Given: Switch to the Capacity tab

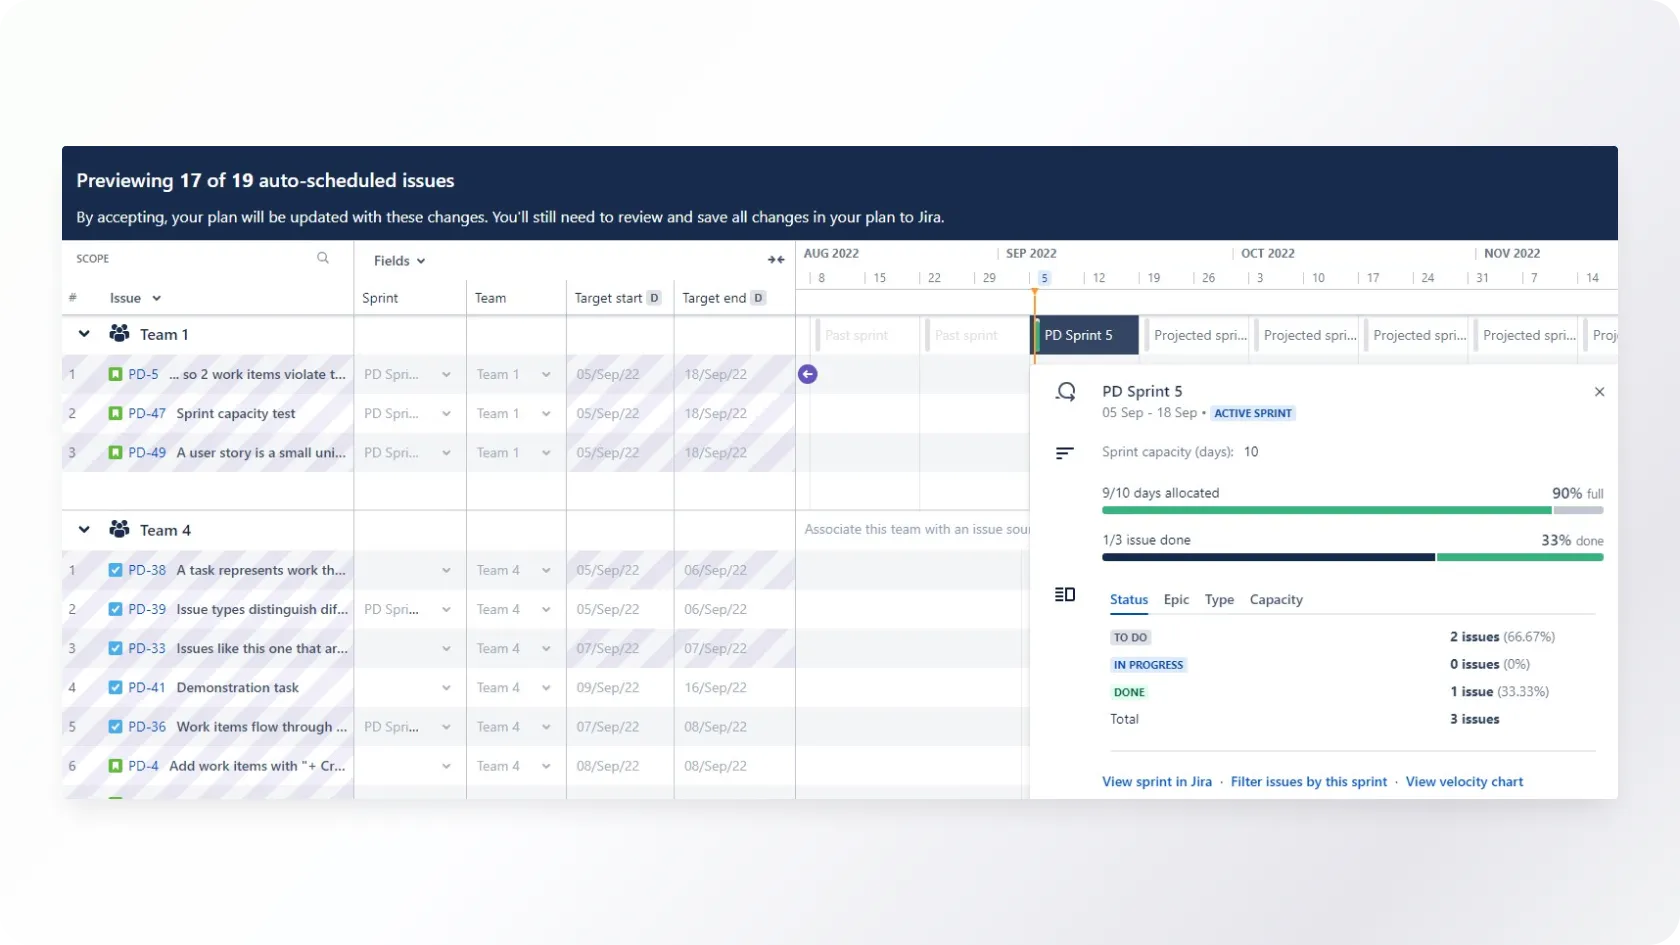Looking at the screenshot, I should click(1276, 600).
